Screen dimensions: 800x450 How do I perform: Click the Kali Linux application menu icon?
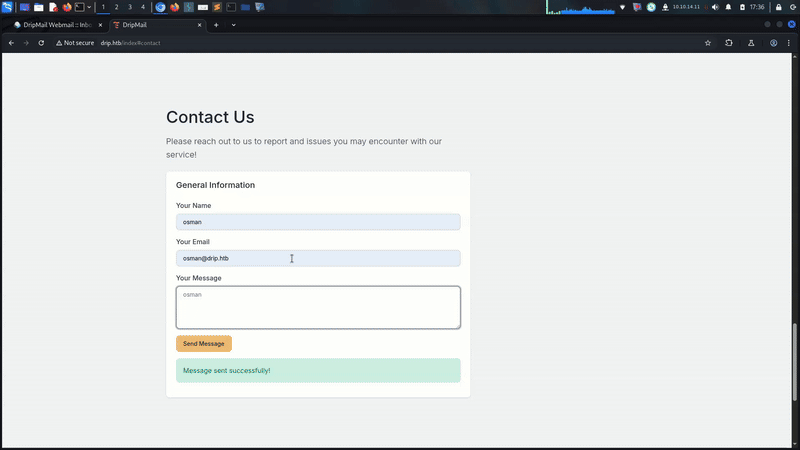(8, 7)
